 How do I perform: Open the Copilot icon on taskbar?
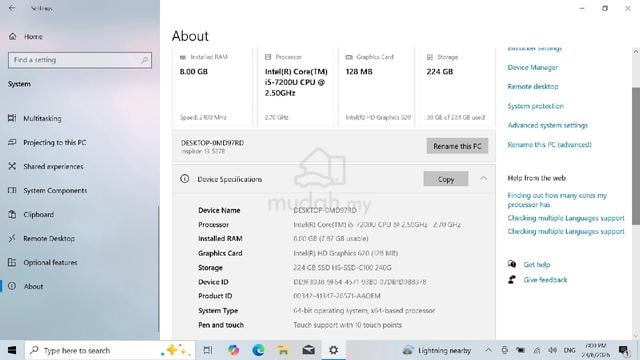point(233,350)
